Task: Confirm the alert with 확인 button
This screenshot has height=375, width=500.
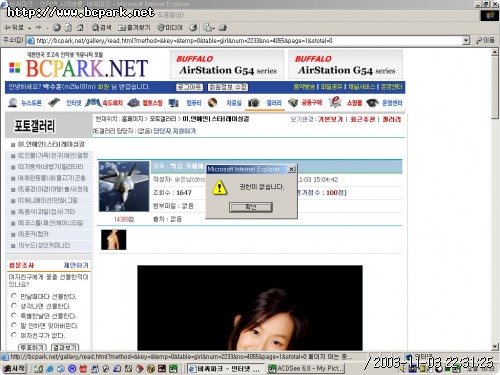Action: tap(251, 207)
